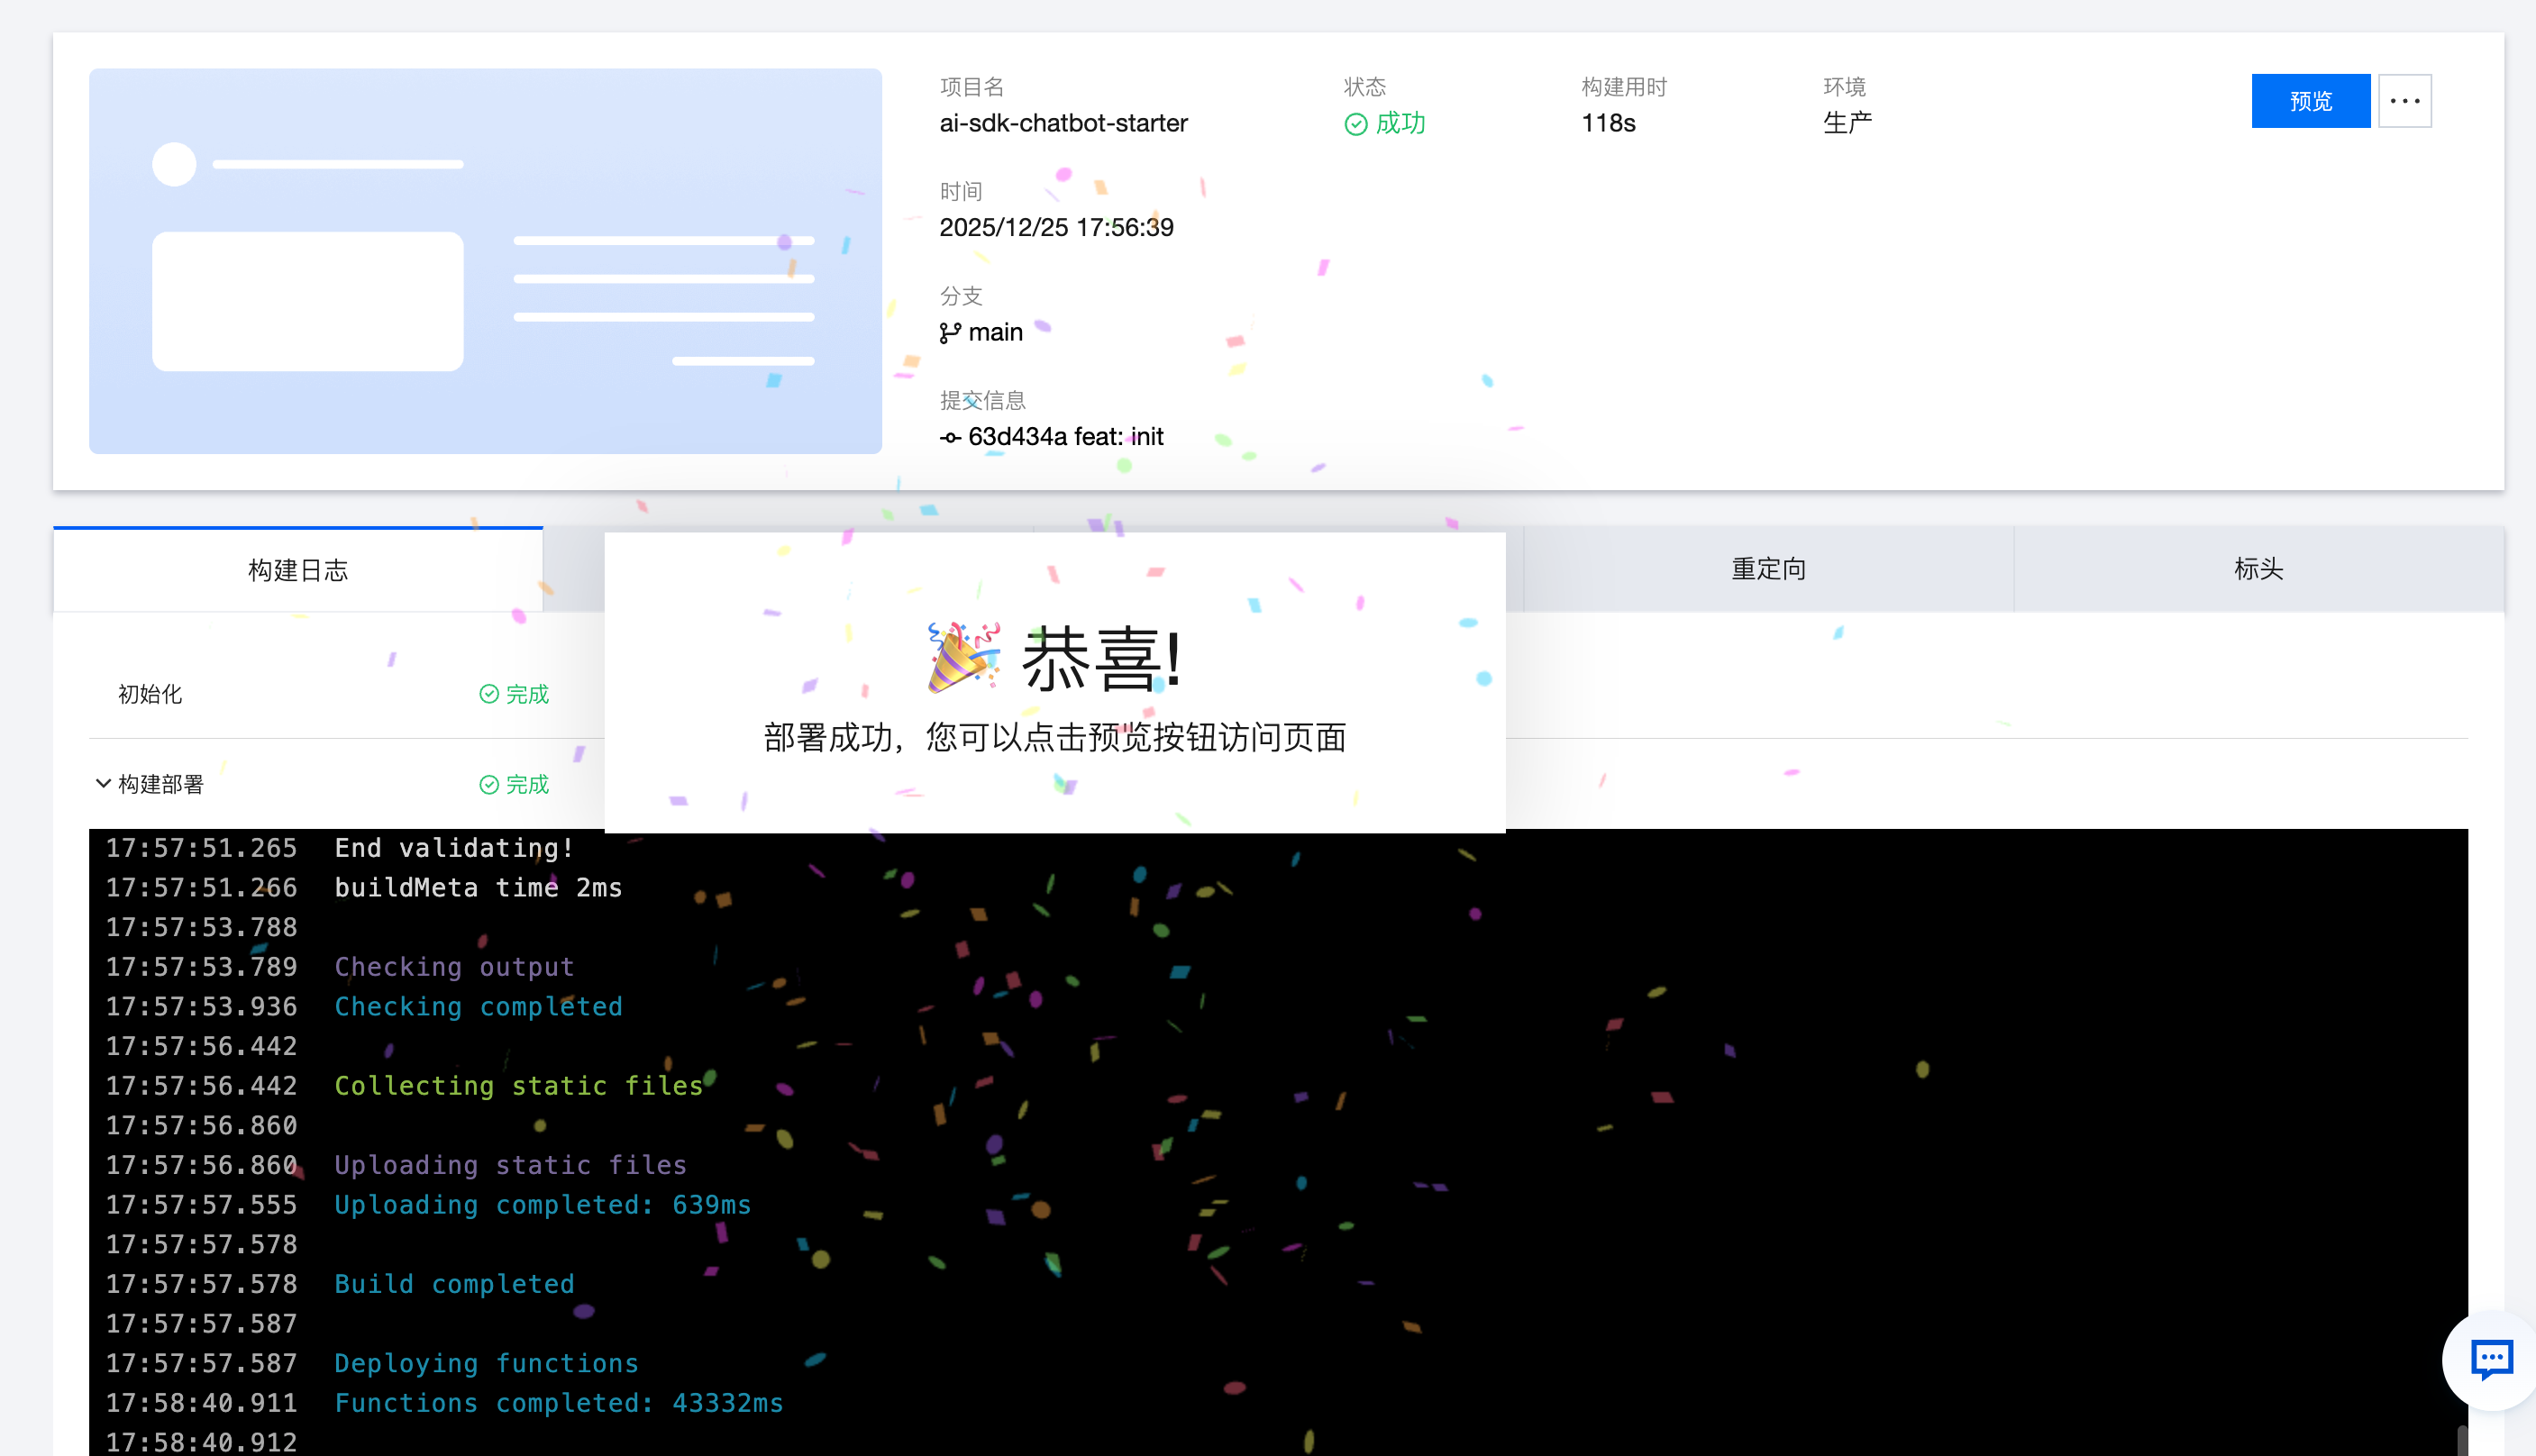Image resolution: width=2536 pixels, height=1456 pixels.
Task: Click the party popper celebration icon
Action: [x=963, y=657]
